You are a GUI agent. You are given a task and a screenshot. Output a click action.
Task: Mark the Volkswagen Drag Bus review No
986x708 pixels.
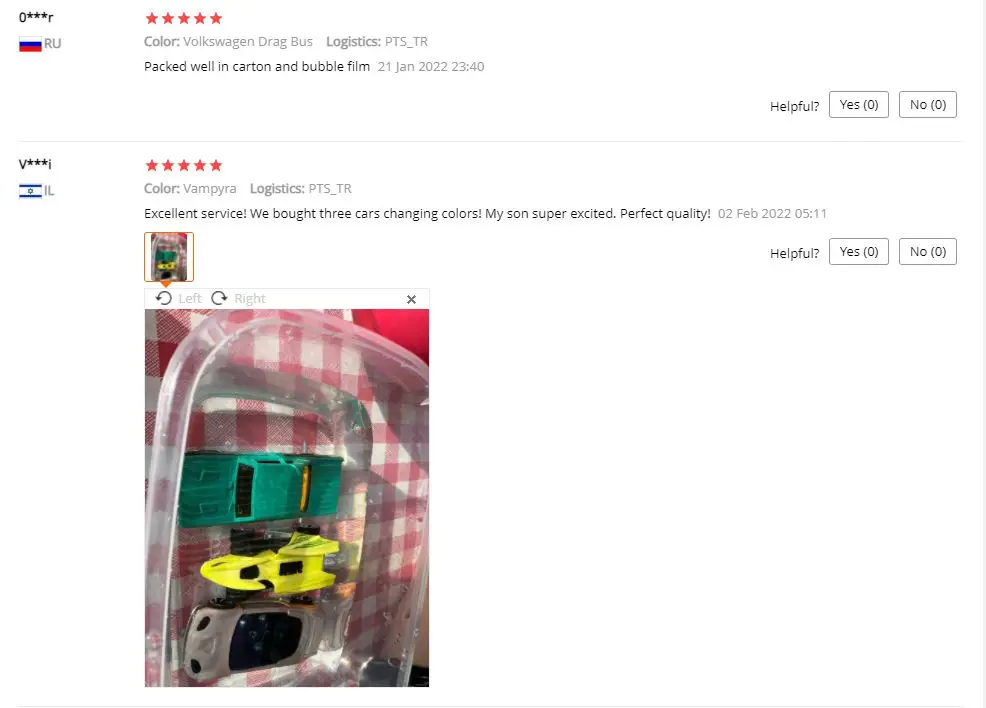[x=928, y=104]
